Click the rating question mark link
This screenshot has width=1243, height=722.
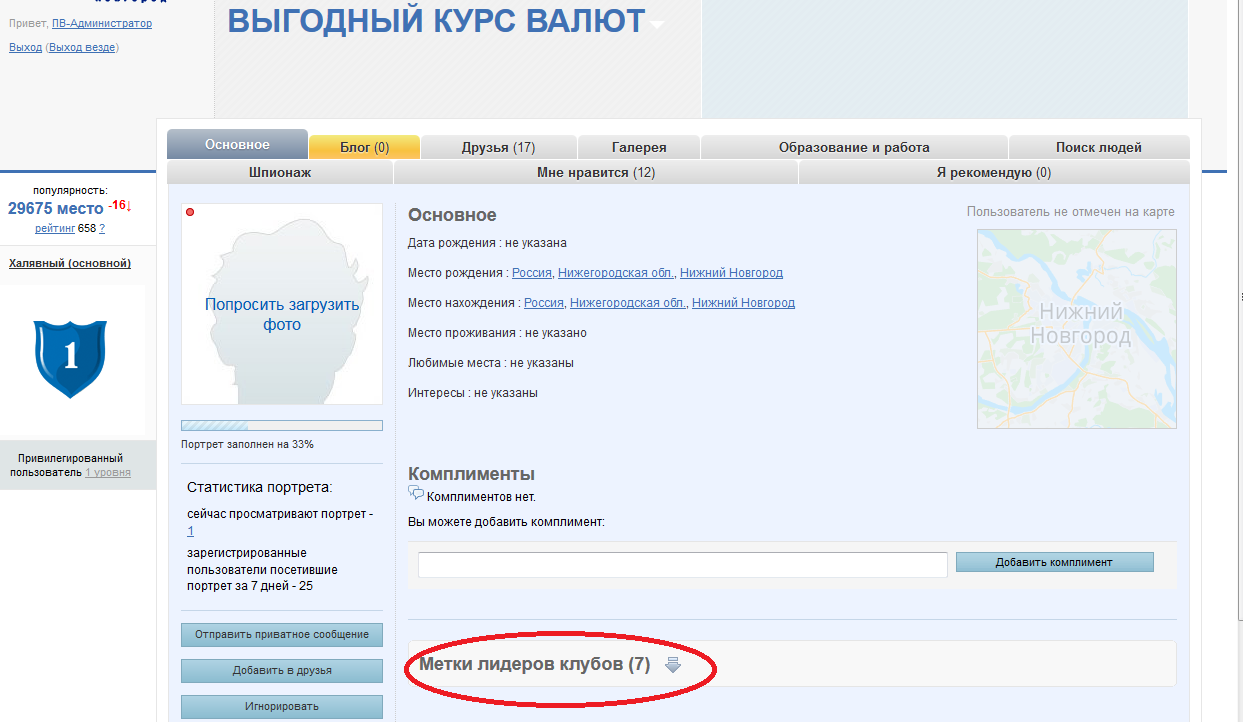[x=102, y=228]
